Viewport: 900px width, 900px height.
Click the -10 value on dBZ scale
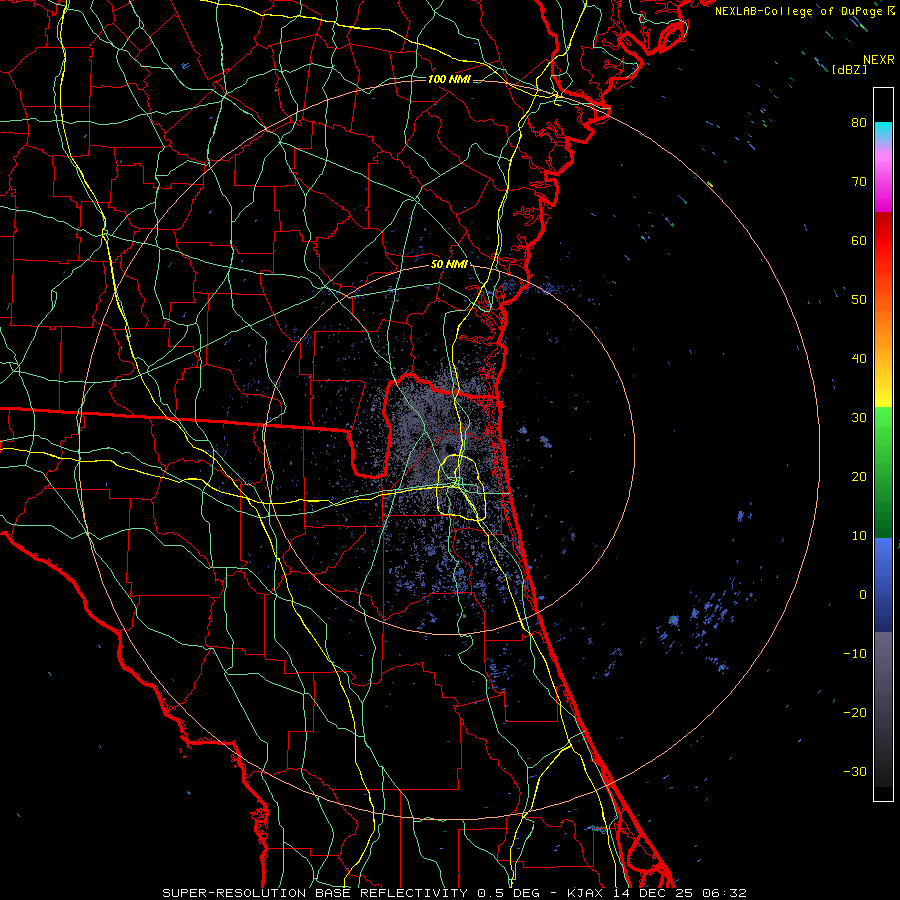click(855, 654)
